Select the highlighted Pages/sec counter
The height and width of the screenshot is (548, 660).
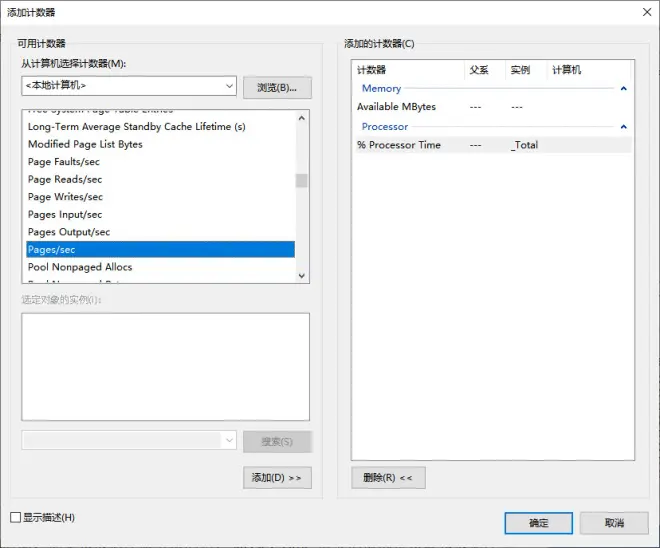click(160, 250)
